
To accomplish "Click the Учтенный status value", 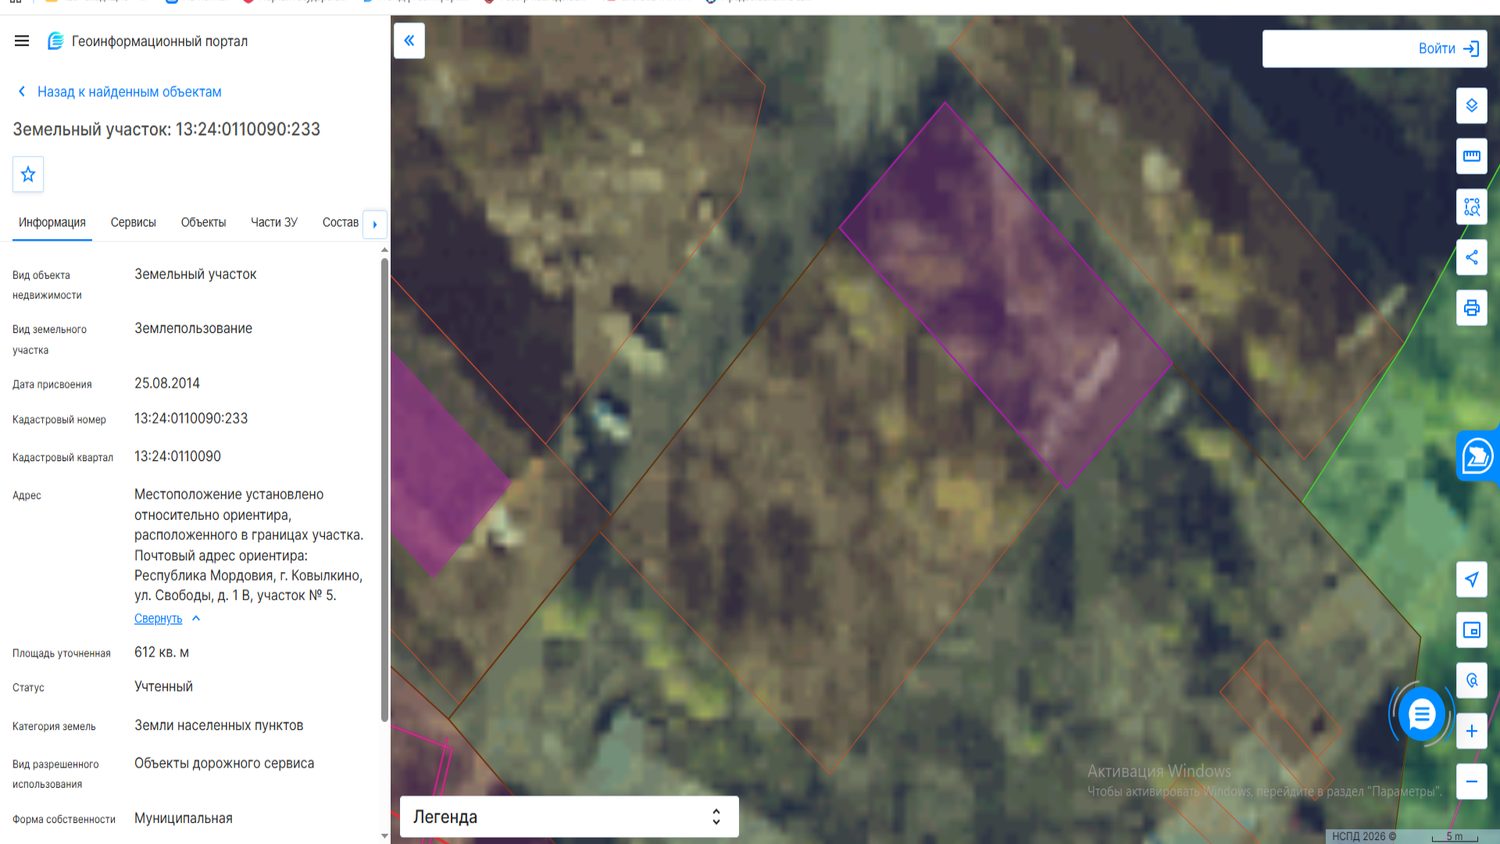I will pyautogui.click(x=164, y=687).
